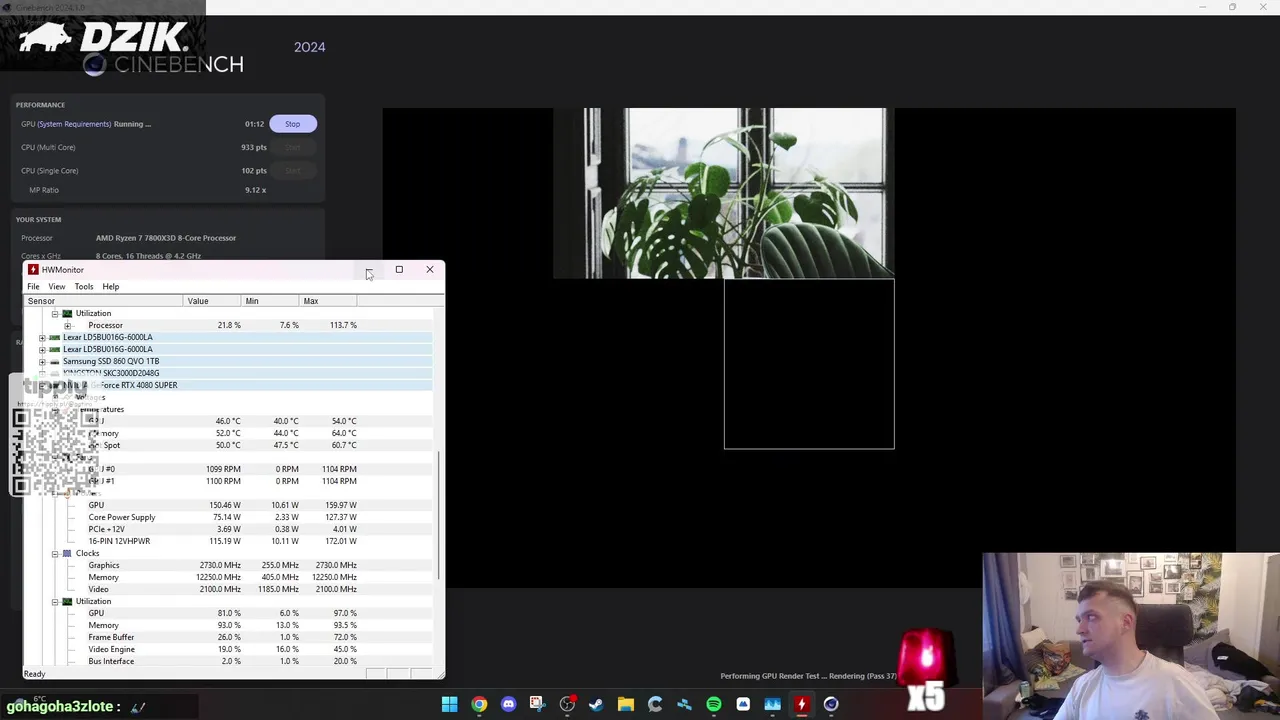Screen dimensions: 1280x720
Task: Open the gray C-logo app in the taskbar
Action: coord(655,704)
